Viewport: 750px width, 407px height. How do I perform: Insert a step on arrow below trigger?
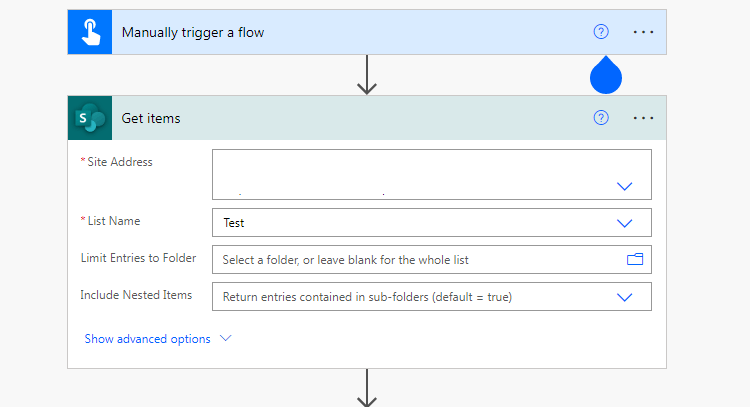click(367, 75)
